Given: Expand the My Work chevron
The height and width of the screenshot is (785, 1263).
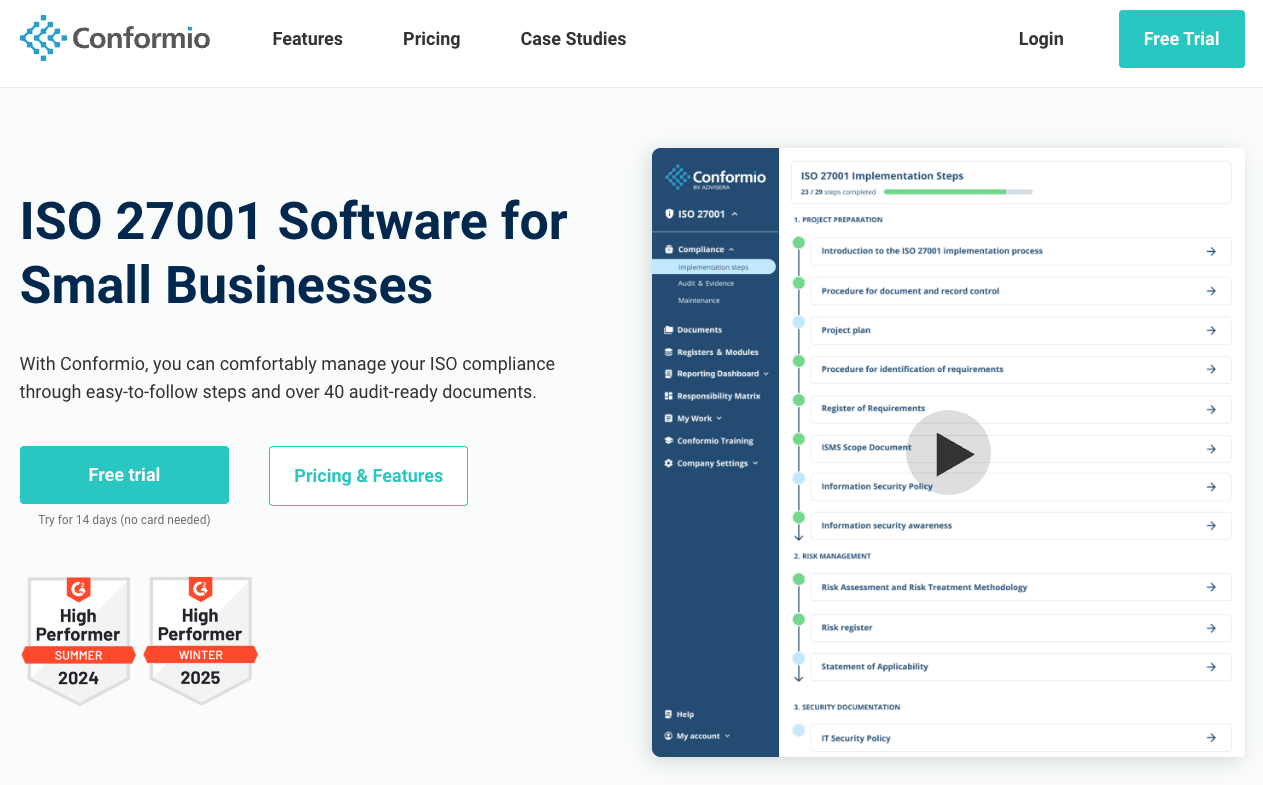Looking at the screenshot, I should pyautogui.click(x=719, y=419).
